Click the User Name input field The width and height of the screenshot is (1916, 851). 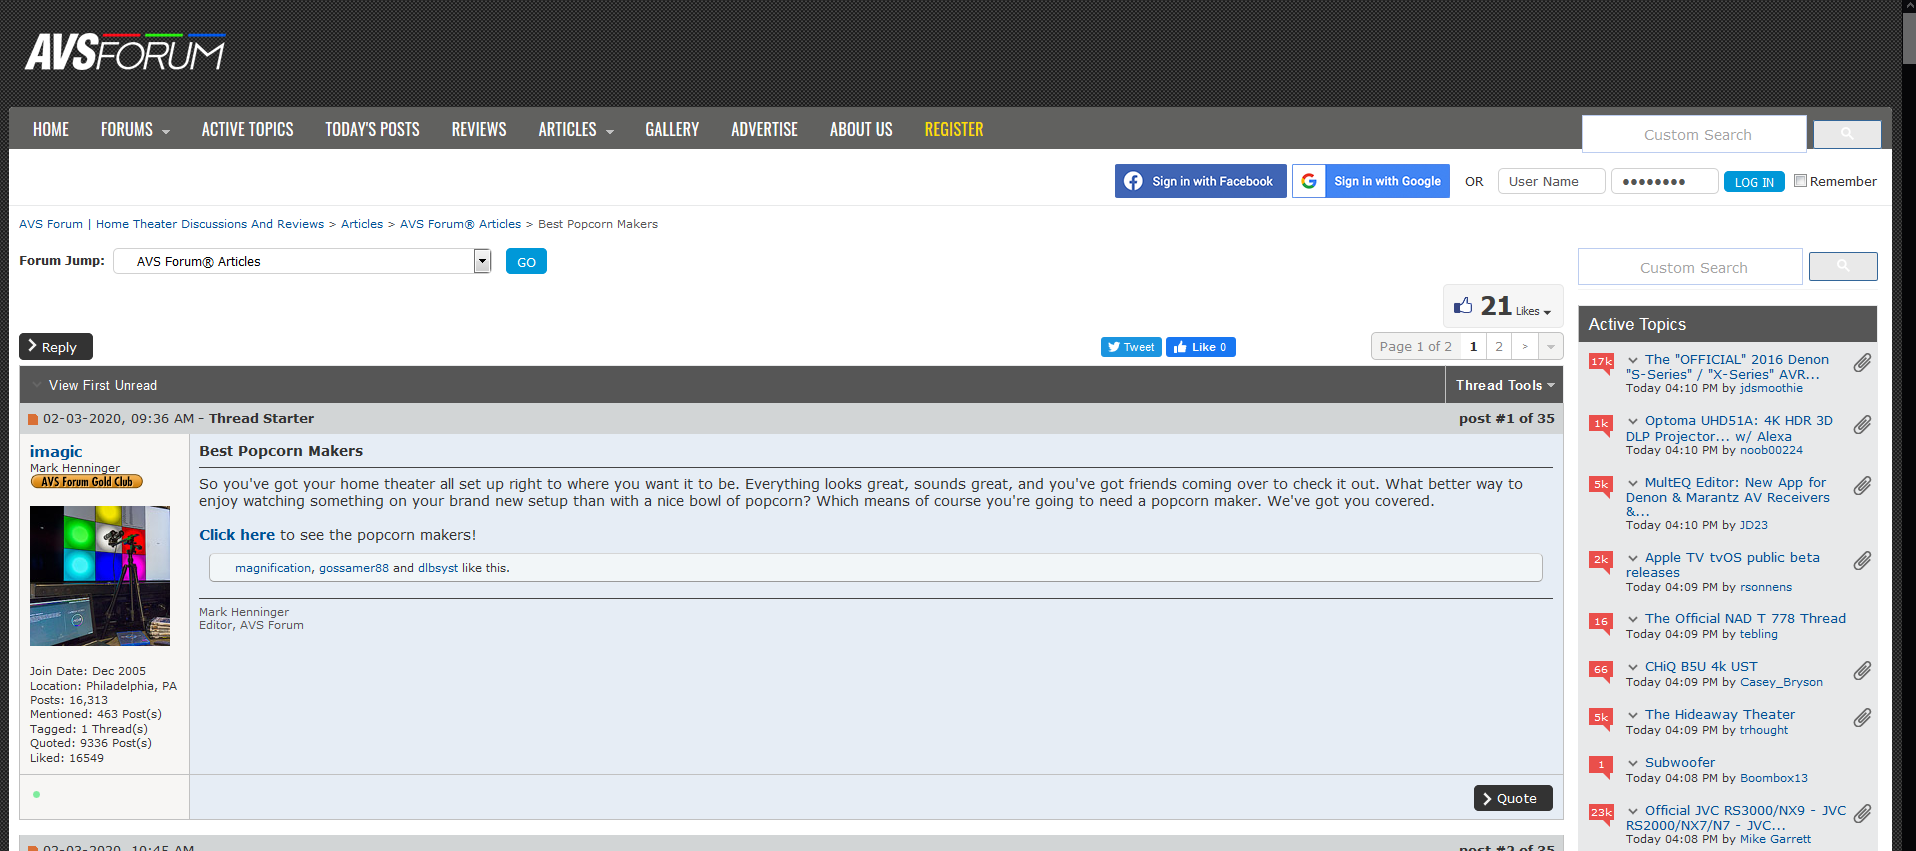[x=1551, y=181]
